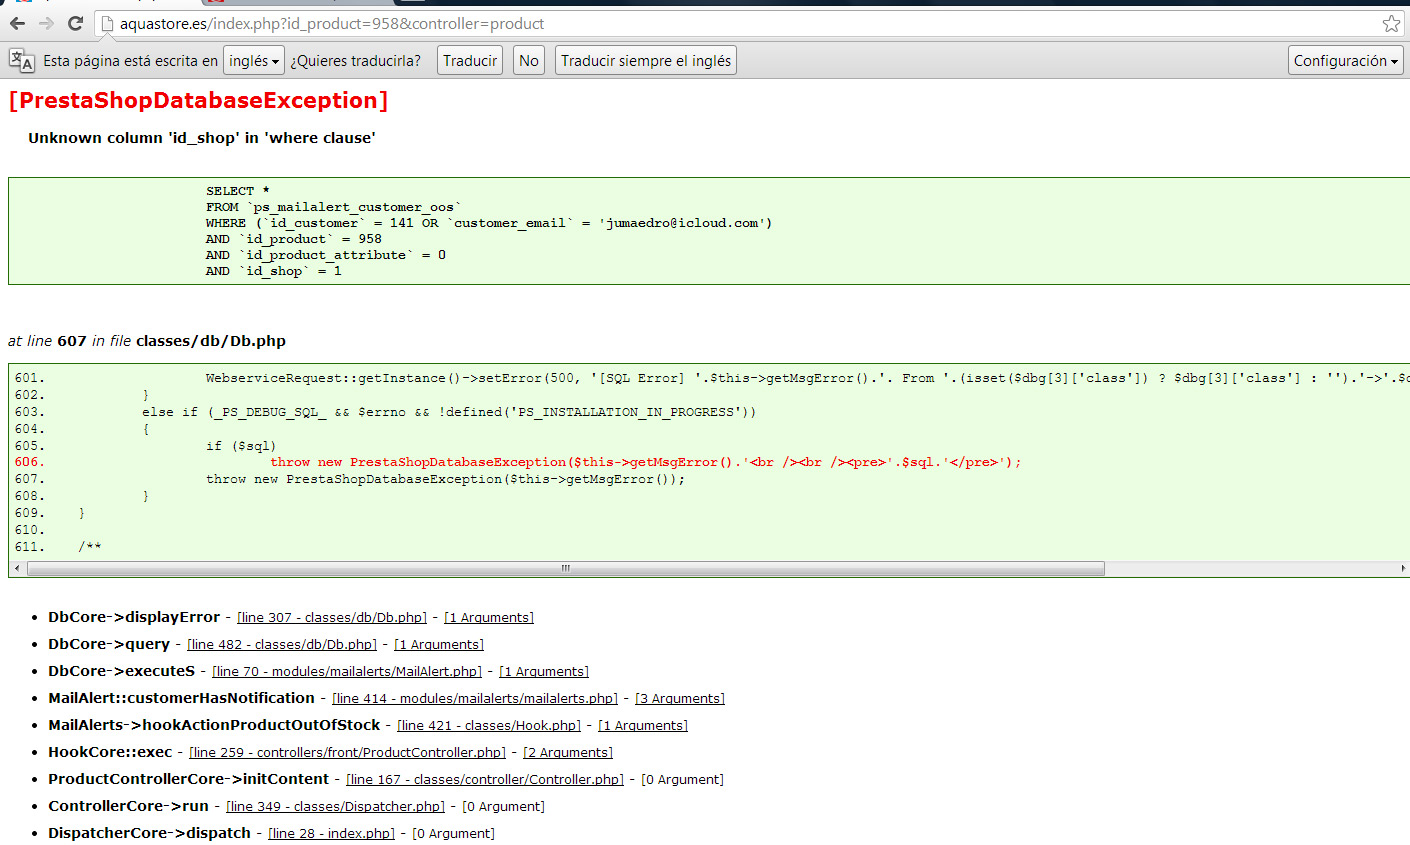Click the 'AND `id_shop` = 1' SQL line

[x=274, y=271]
